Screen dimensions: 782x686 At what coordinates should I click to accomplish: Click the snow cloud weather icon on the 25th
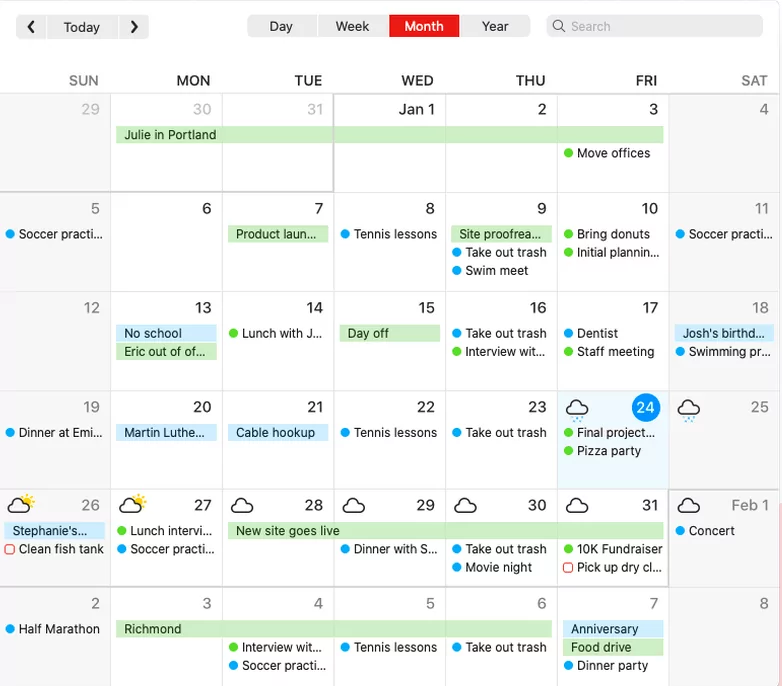point(689,410)
